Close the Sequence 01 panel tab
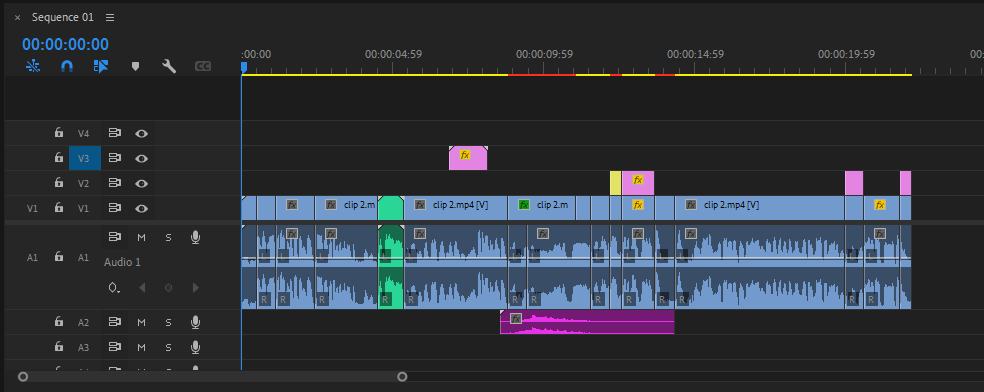984x392 pixels. [18, 18]
